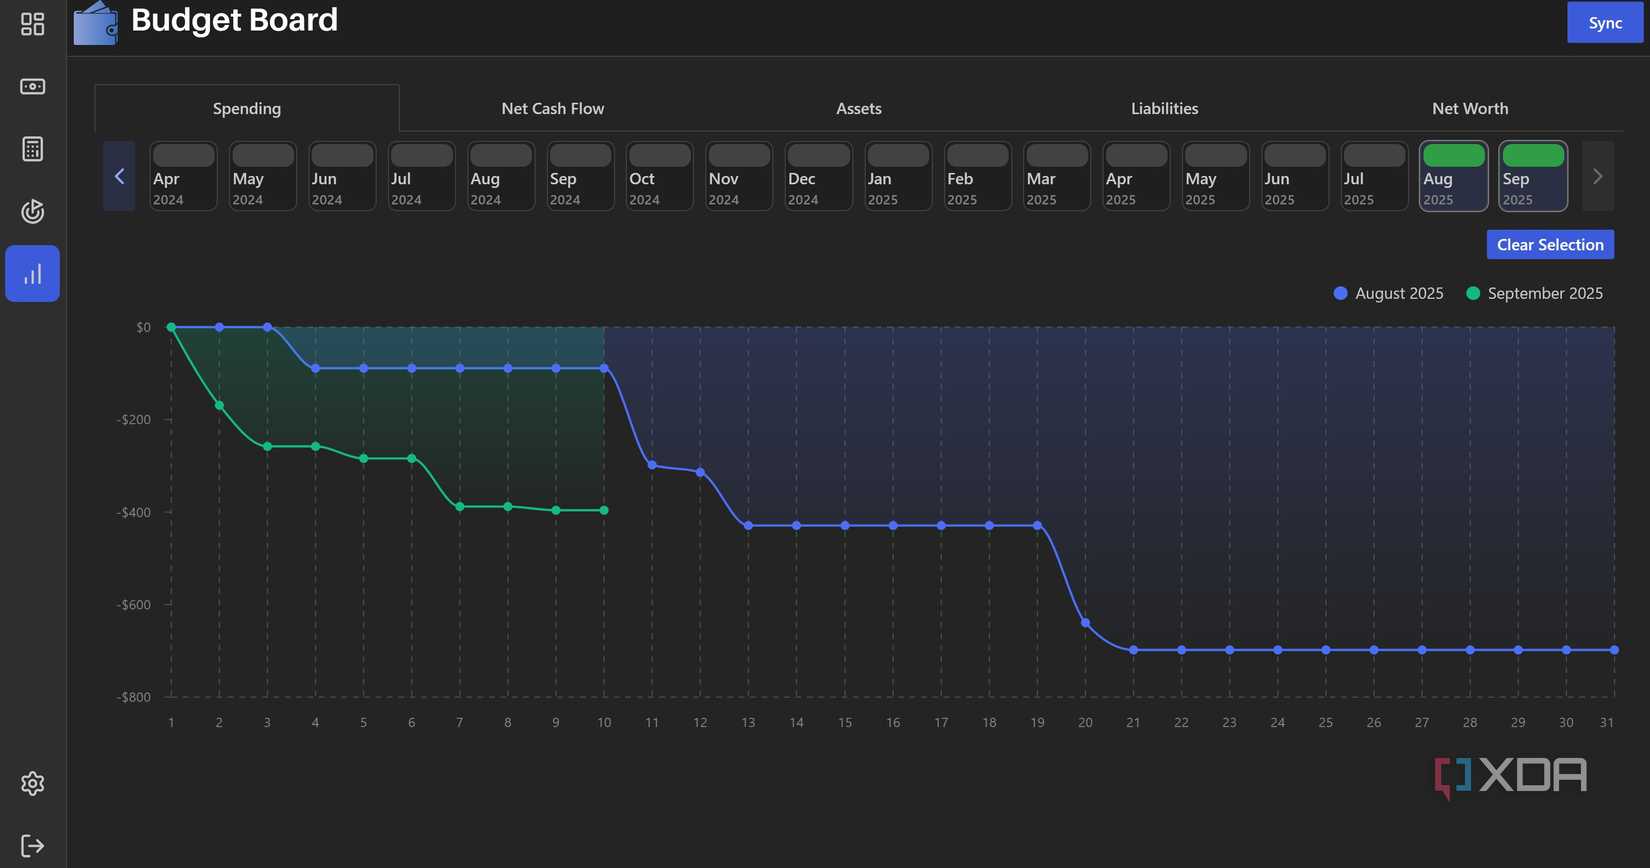The width and height of the screenshot is (1650, 868).
Task: Switch to the Spending tab
Action: click(247, 108)
